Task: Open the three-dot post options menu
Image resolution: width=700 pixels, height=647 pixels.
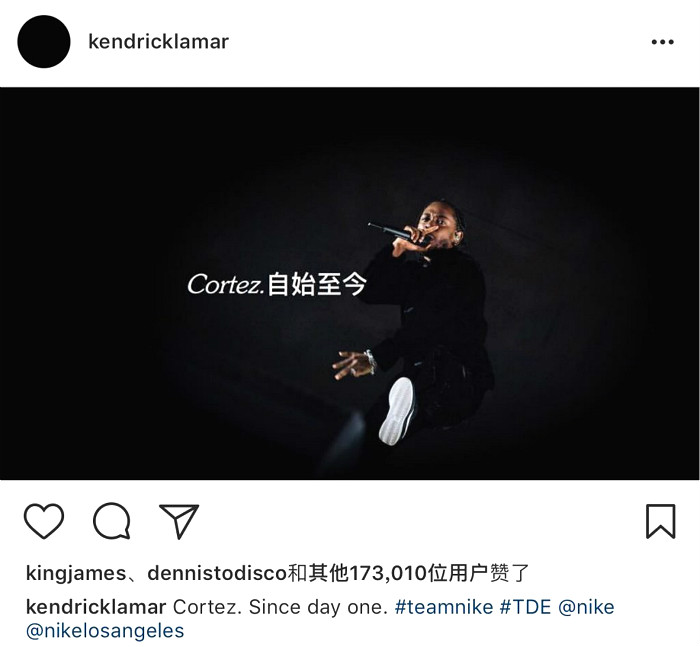Action: (662, 42)
